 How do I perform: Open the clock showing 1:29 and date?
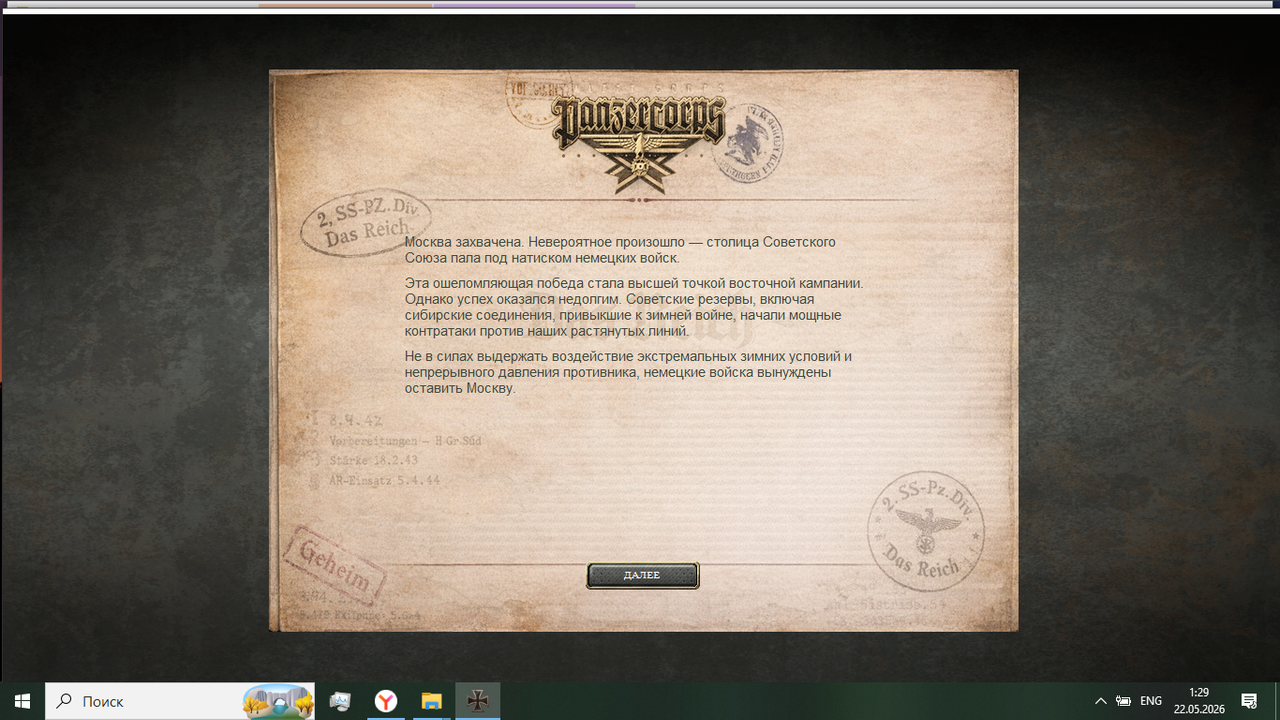(x=1198, y=701)
